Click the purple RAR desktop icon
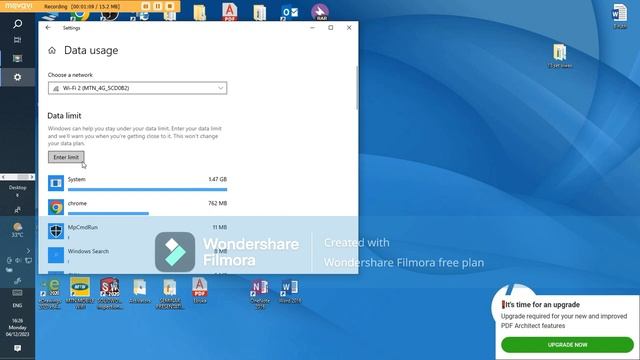Screen dimensions: 640x360 [320, 12]
